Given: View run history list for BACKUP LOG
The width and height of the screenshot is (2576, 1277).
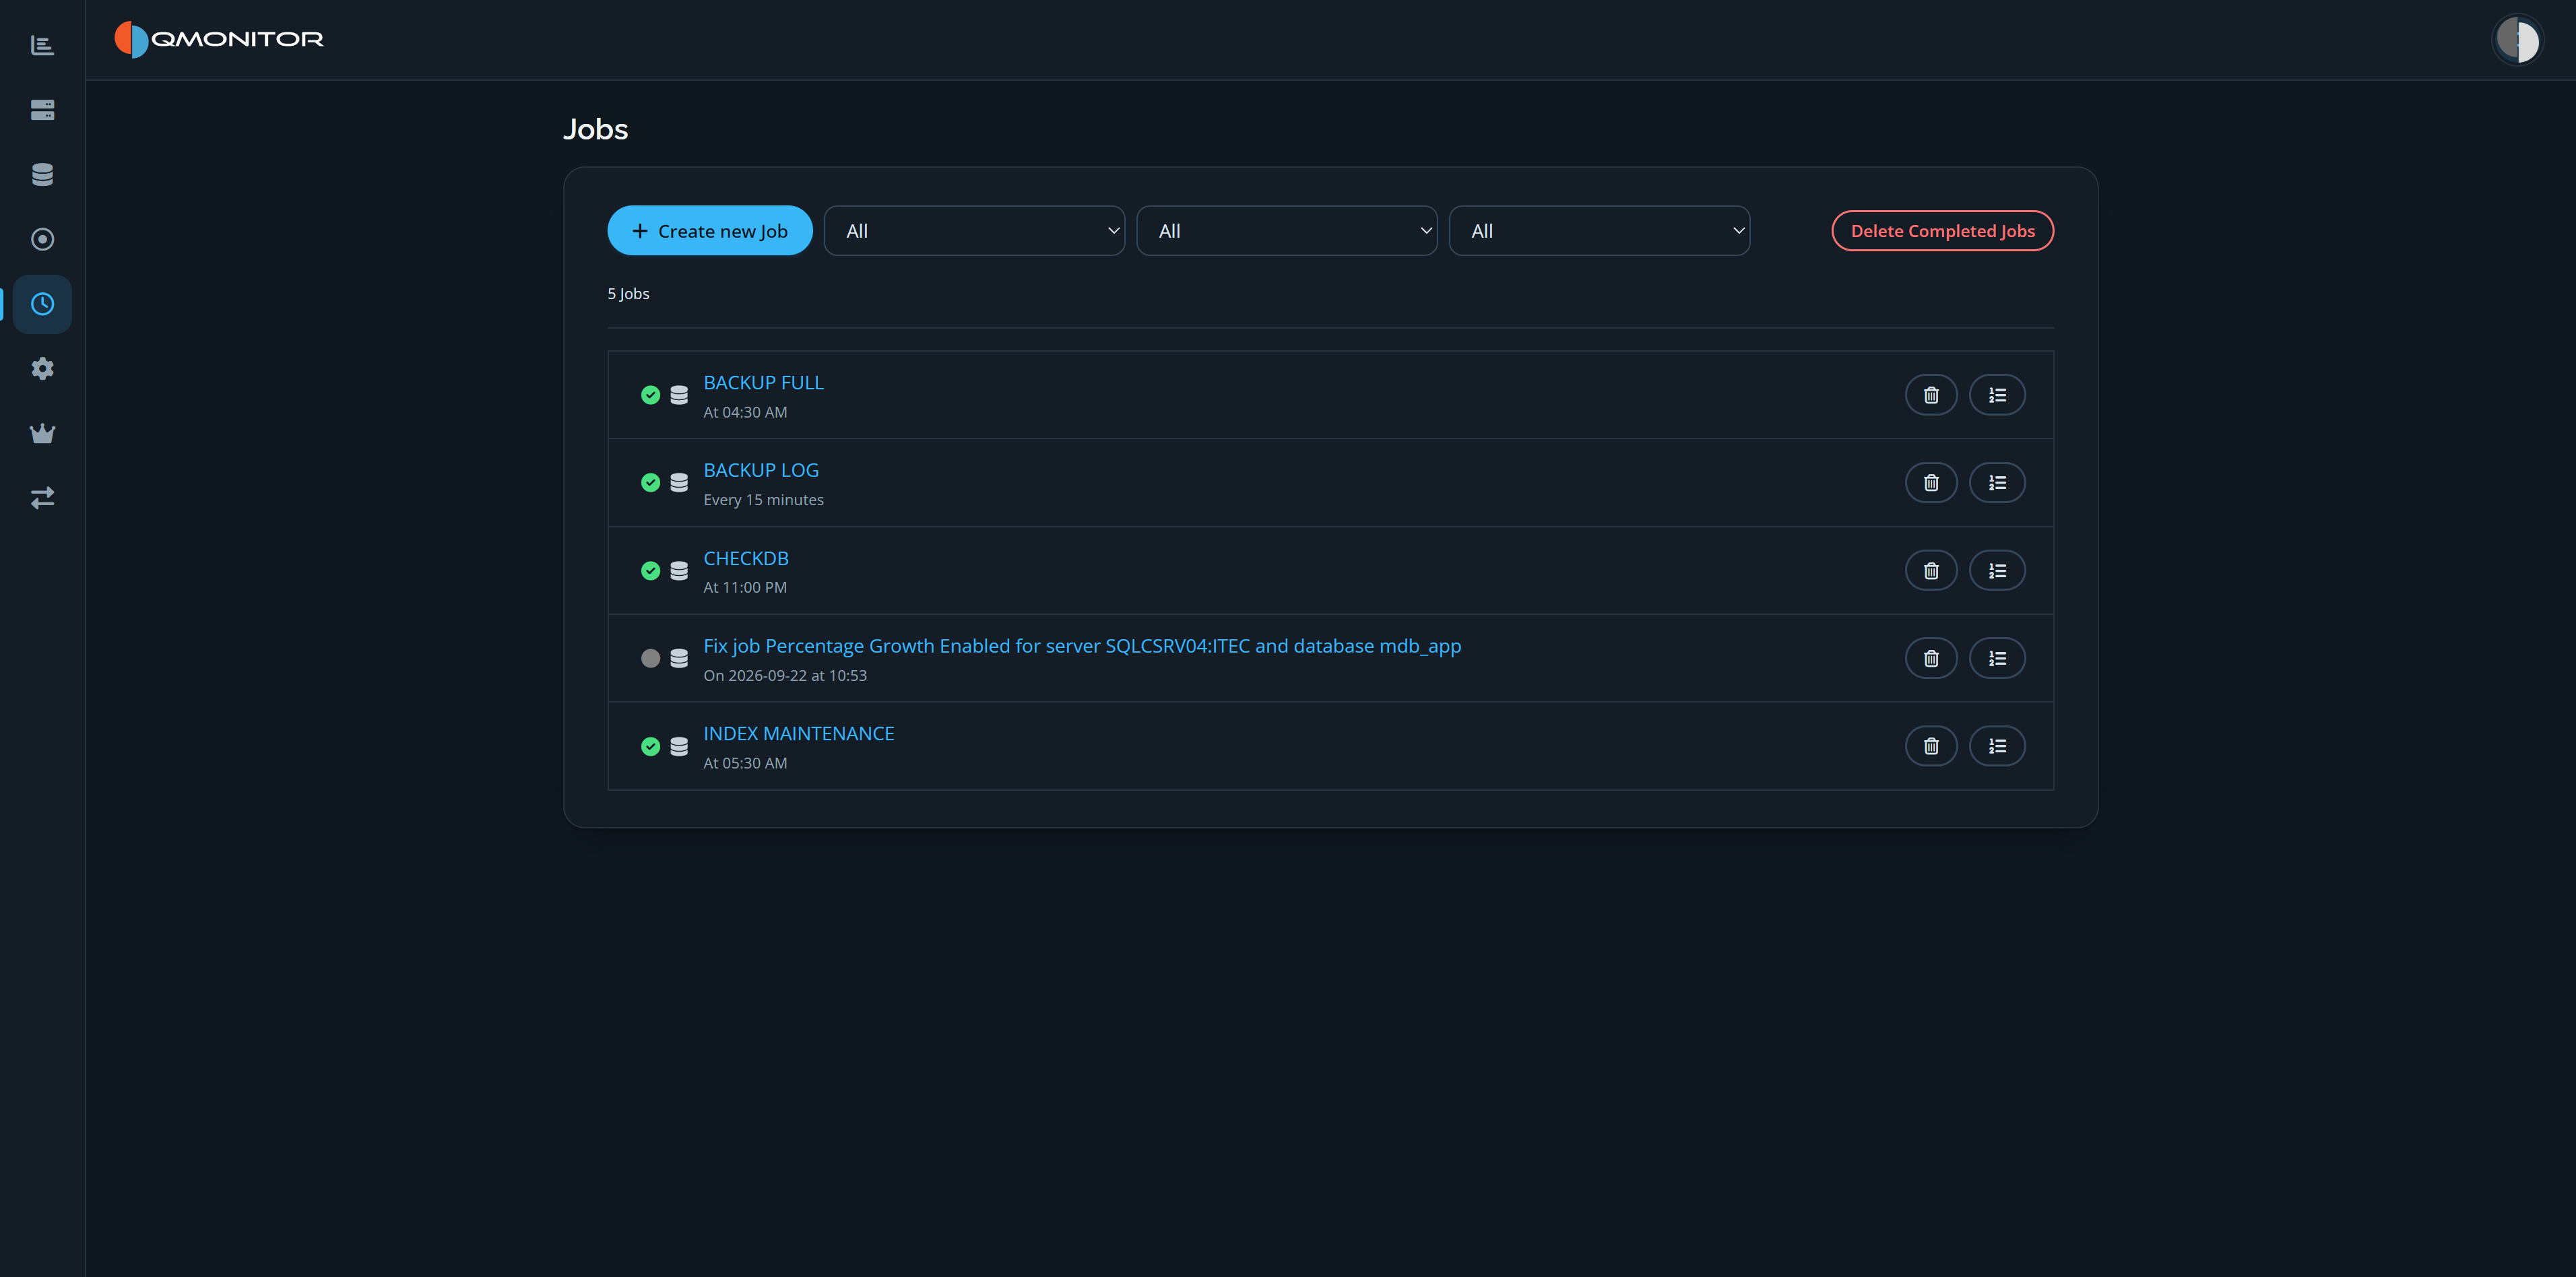Looking at the screenshot, I should click(1997, 483).
